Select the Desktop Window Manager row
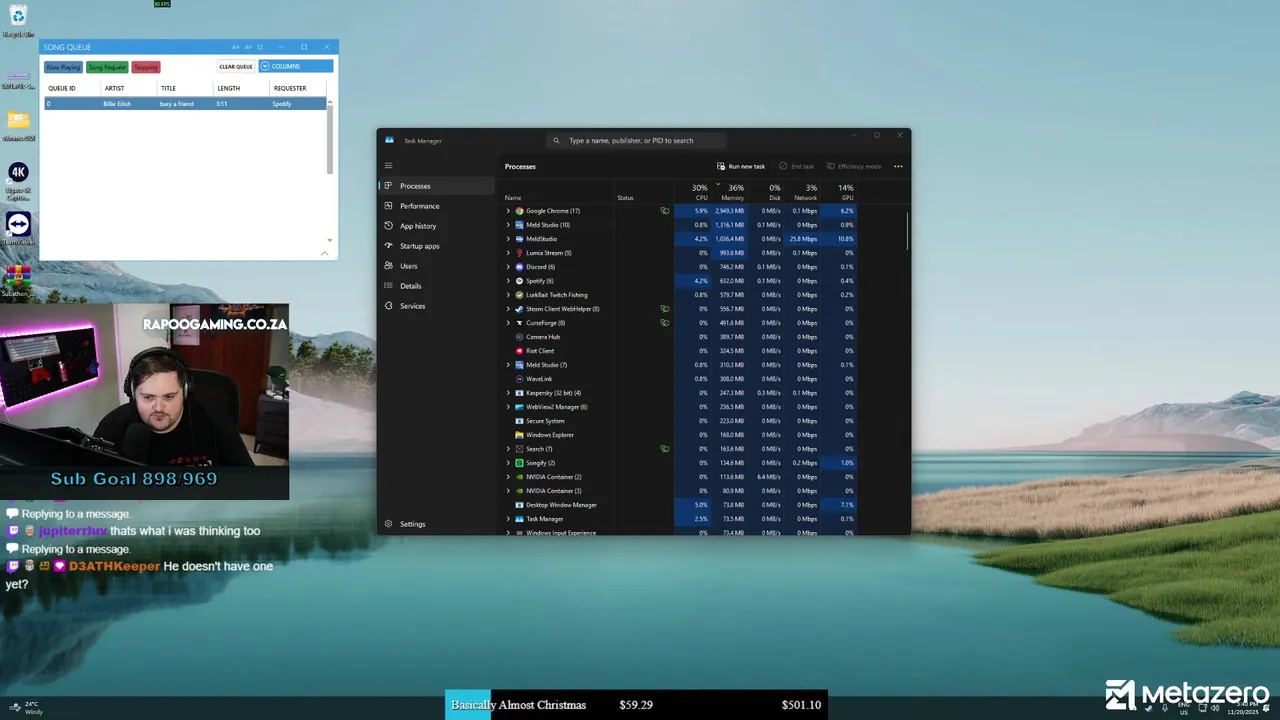The image size is (1280, 720). click(x=680, y=505)
